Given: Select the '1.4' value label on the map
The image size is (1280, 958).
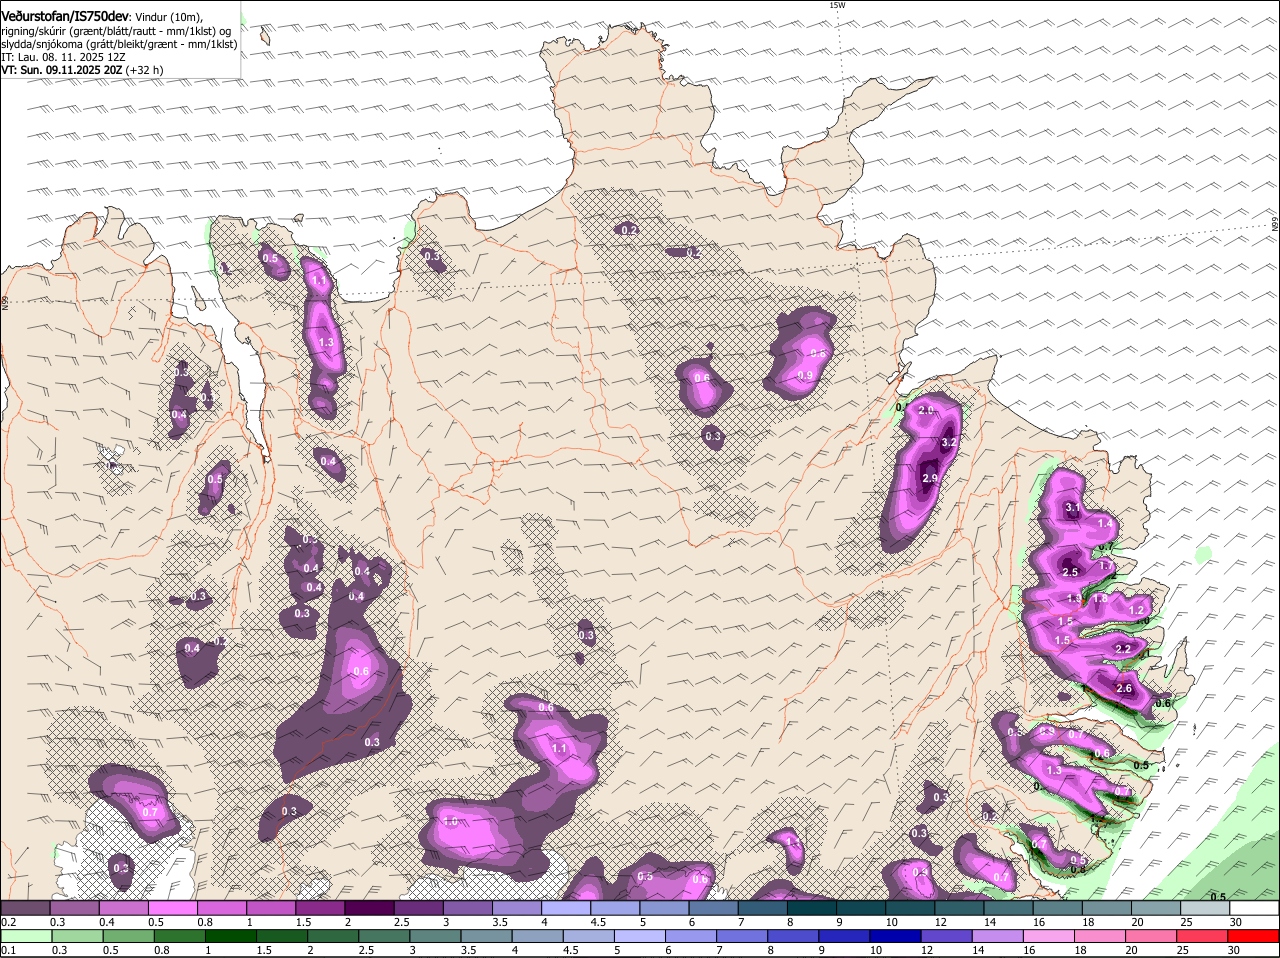Looking at the screenshot, I should (1105, 523).
